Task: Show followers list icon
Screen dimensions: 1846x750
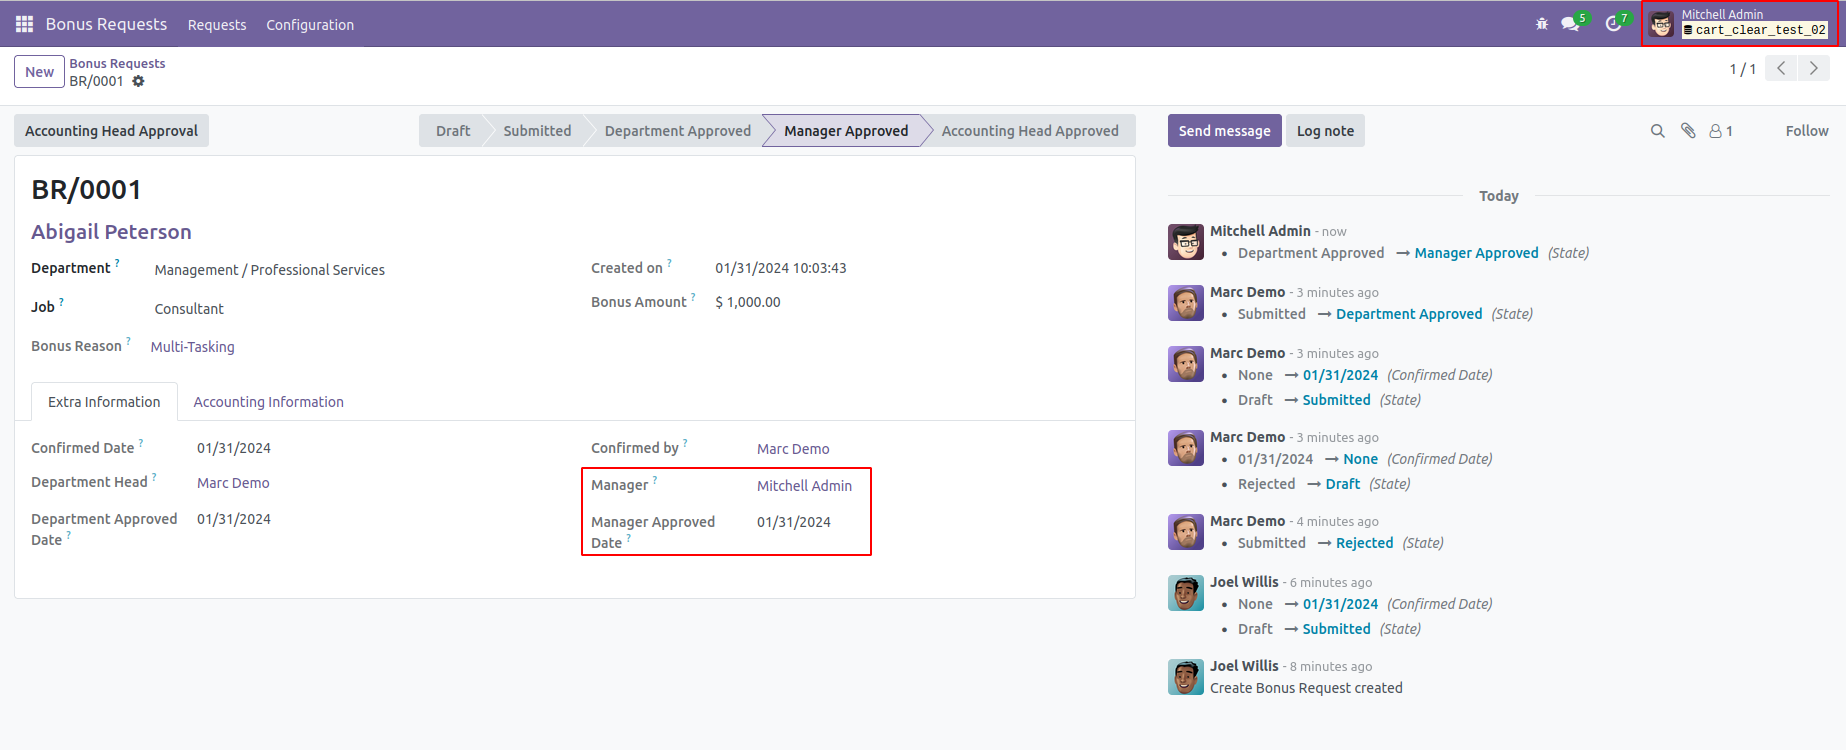Action: coord(1720,131)
